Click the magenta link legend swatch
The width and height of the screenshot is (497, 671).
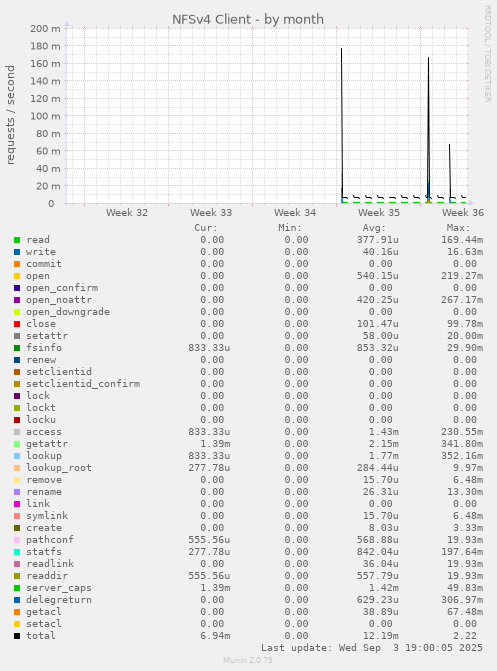pyautogui.click(x=17, y=504)
